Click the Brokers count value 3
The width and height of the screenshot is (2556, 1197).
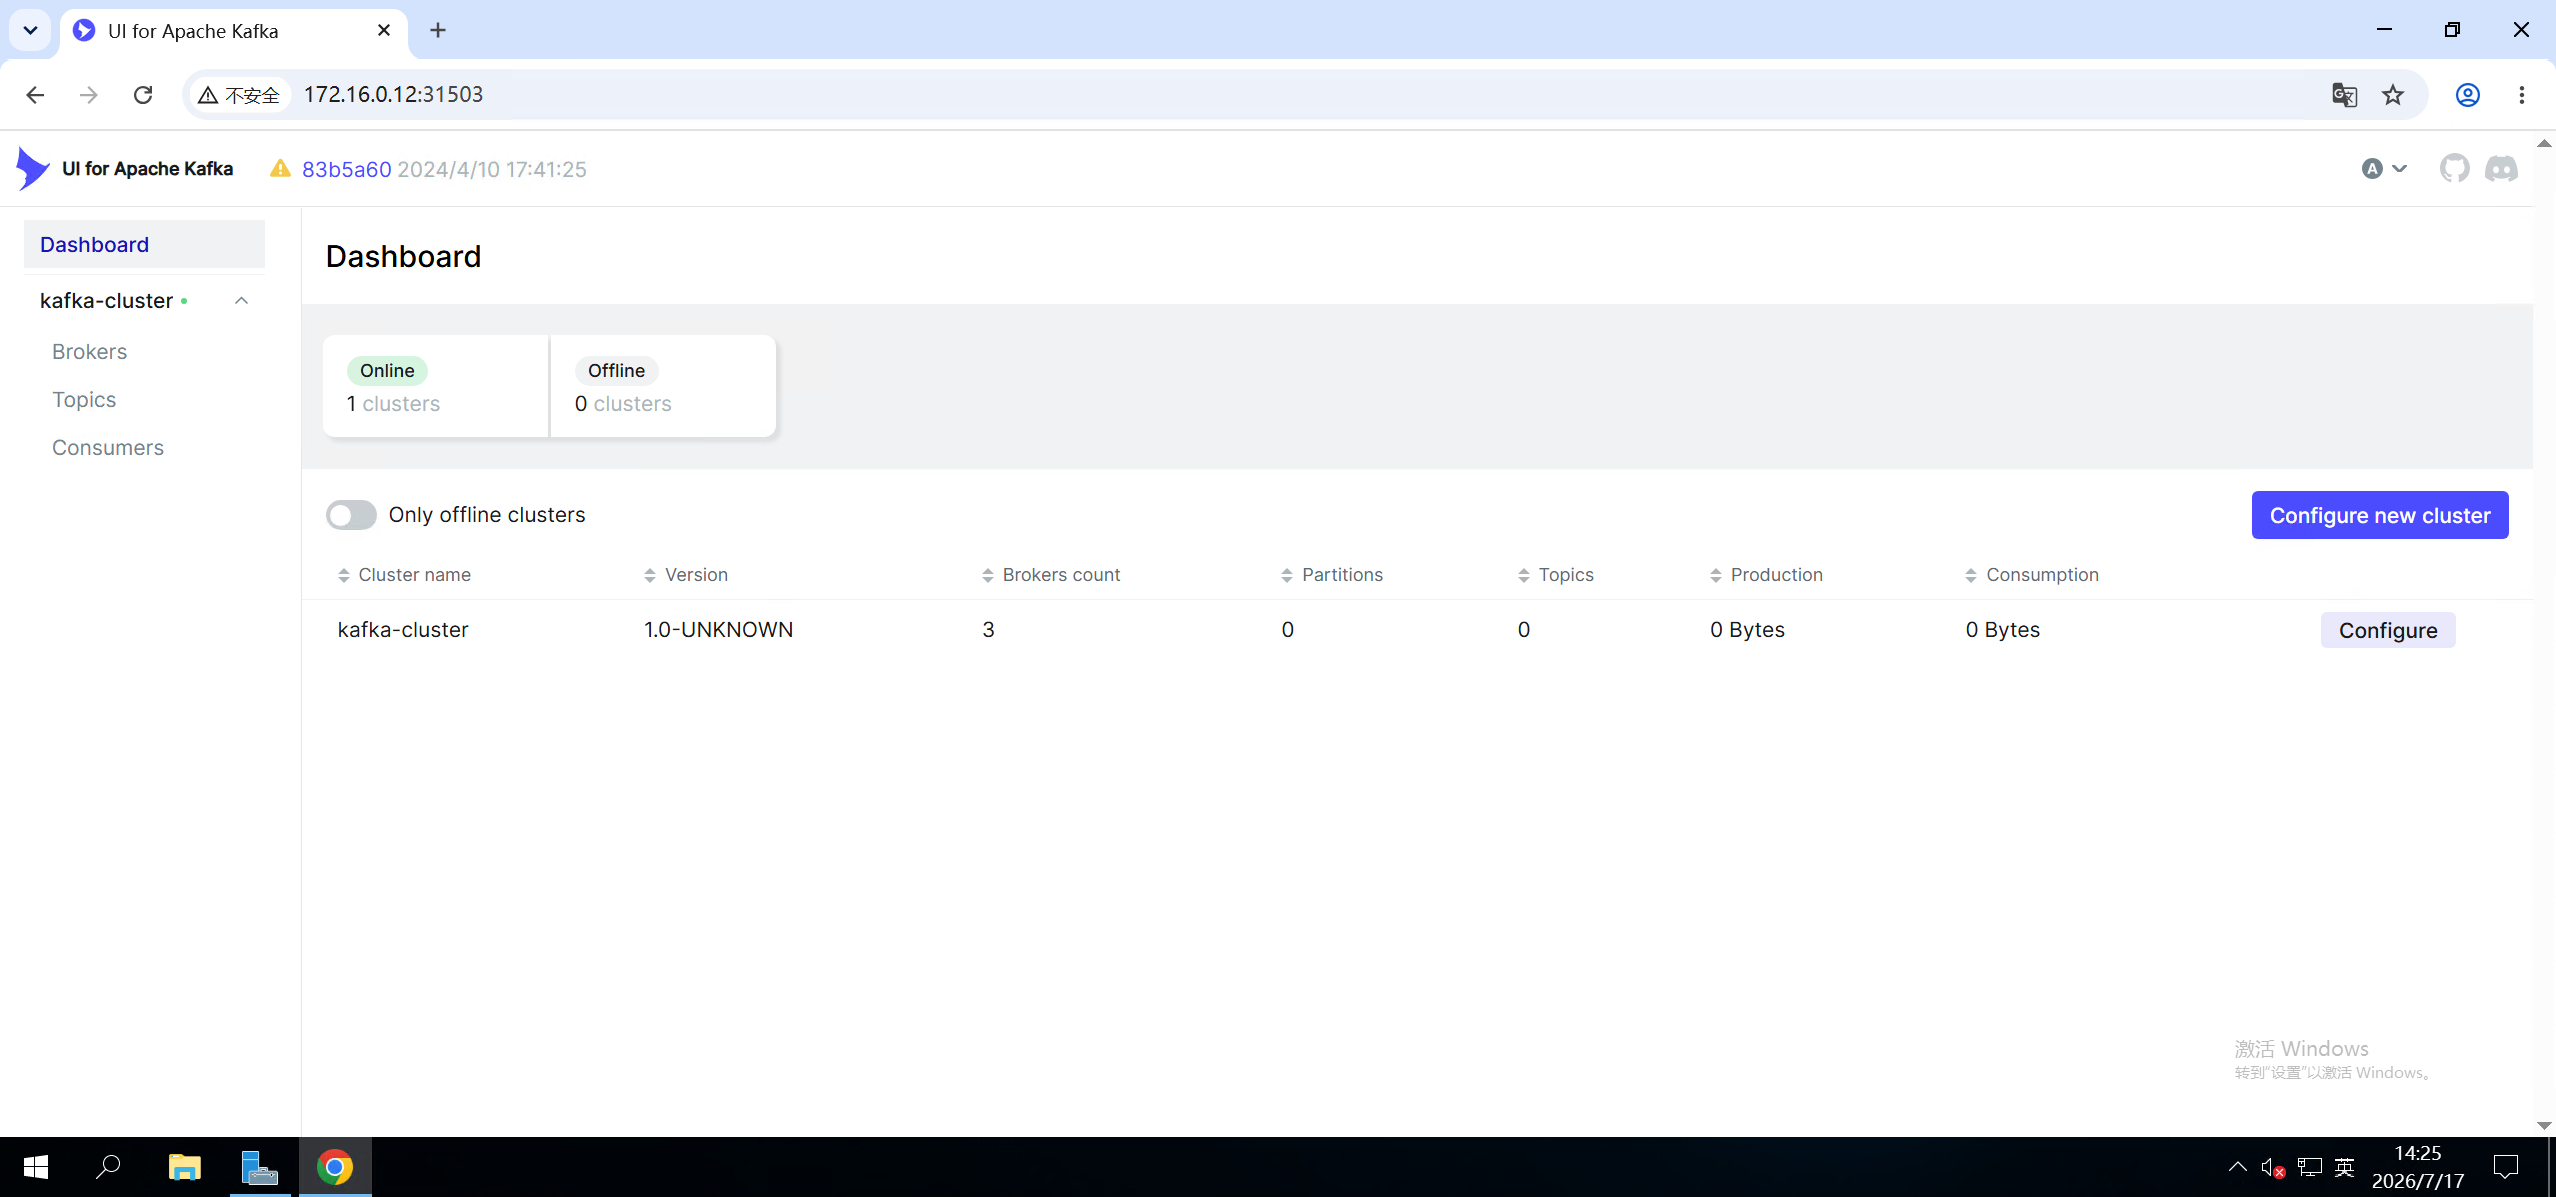pyautogui.click(x=988, y=630)
